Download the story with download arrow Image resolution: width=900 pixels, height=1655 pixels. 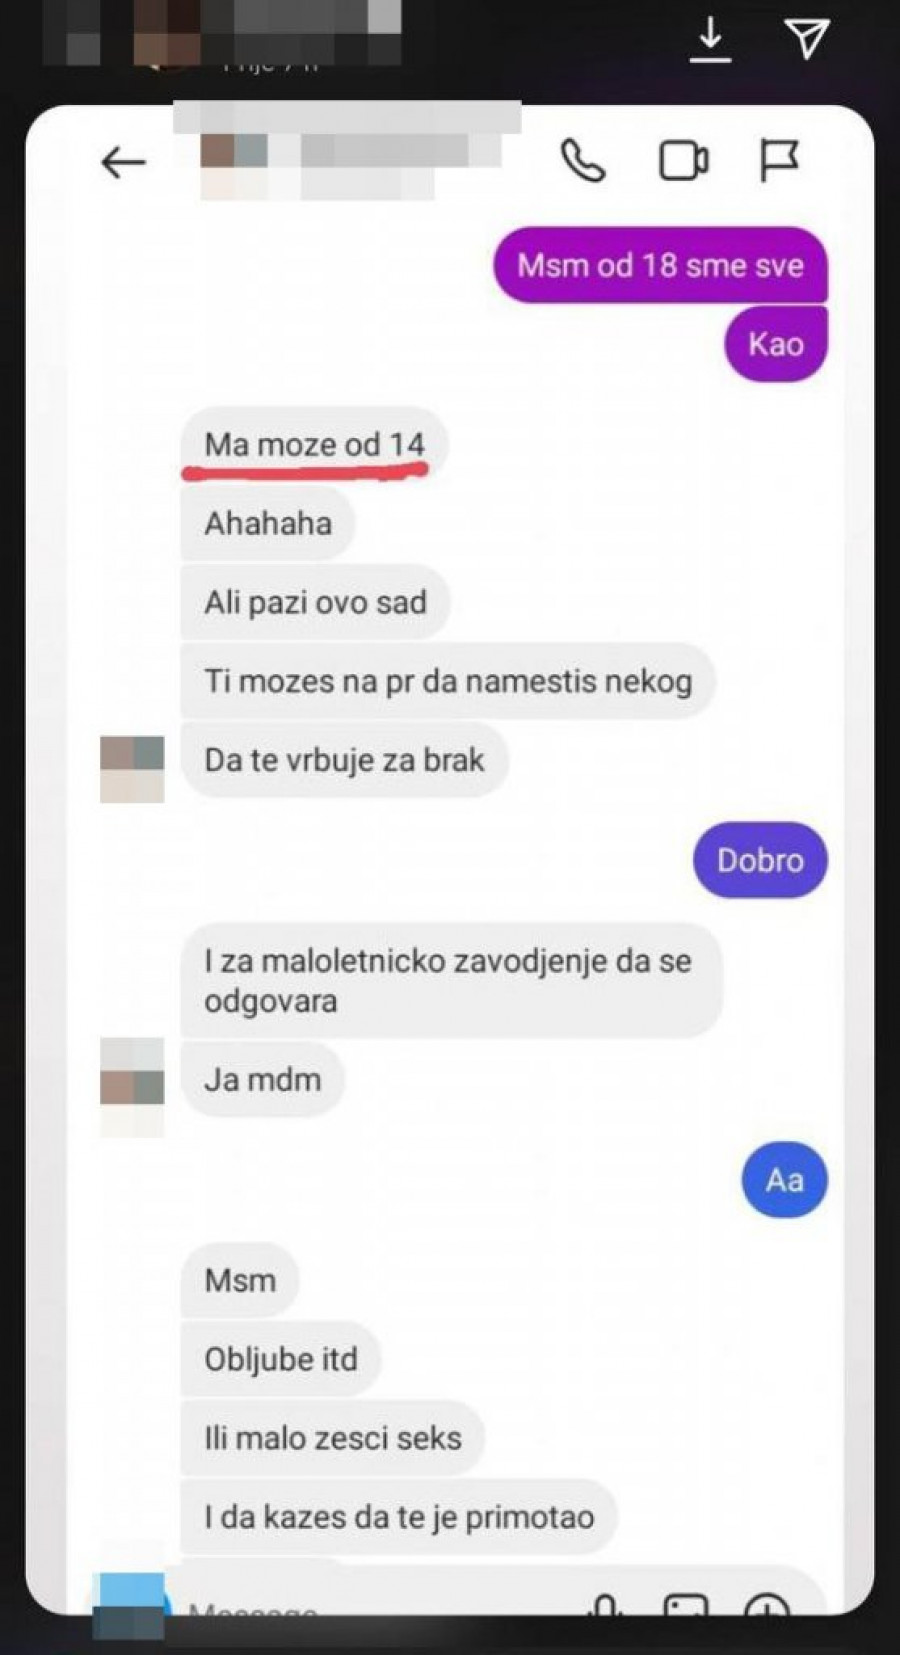pos(710,39)
